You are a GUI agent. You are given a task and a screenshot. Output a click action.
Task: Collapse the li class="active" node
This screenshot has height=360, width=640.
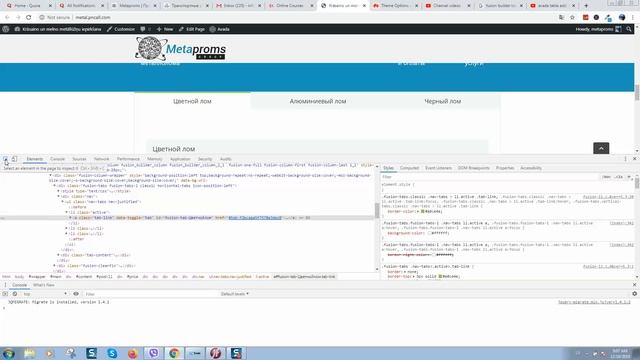67,212
